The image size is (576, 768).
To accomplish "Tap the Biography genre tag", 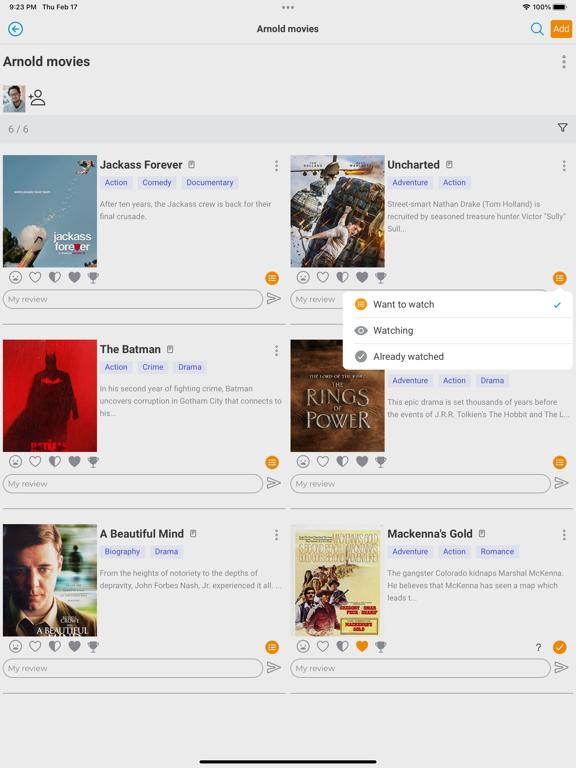I will pyautogui.click(x=122, y=552).
